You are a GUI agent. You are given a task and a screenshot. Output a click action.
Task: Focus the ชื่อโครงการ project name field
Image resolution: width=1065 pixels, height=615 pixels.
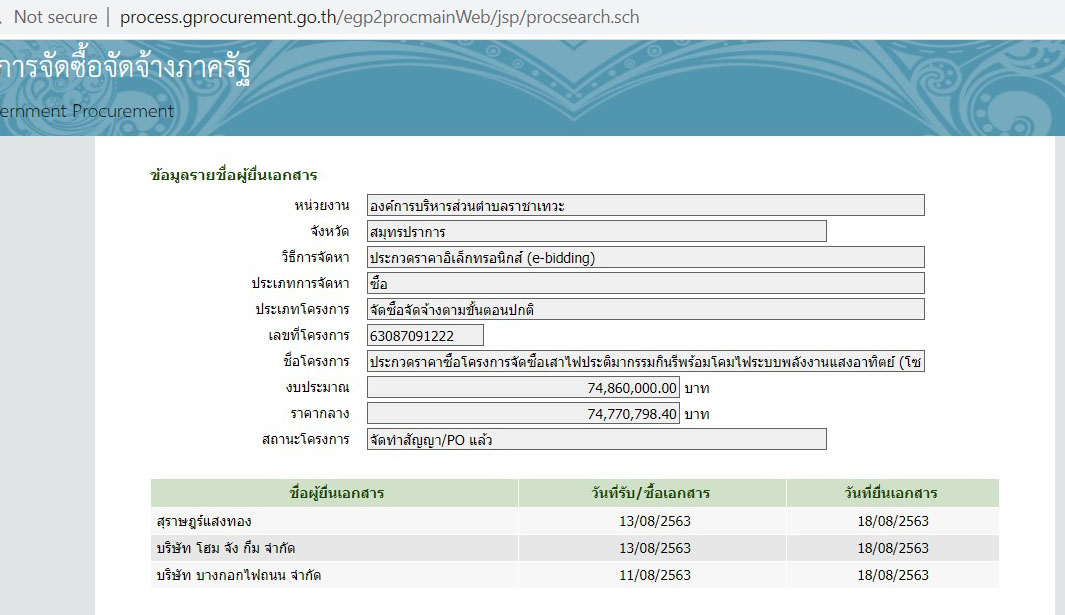(645, 361)
